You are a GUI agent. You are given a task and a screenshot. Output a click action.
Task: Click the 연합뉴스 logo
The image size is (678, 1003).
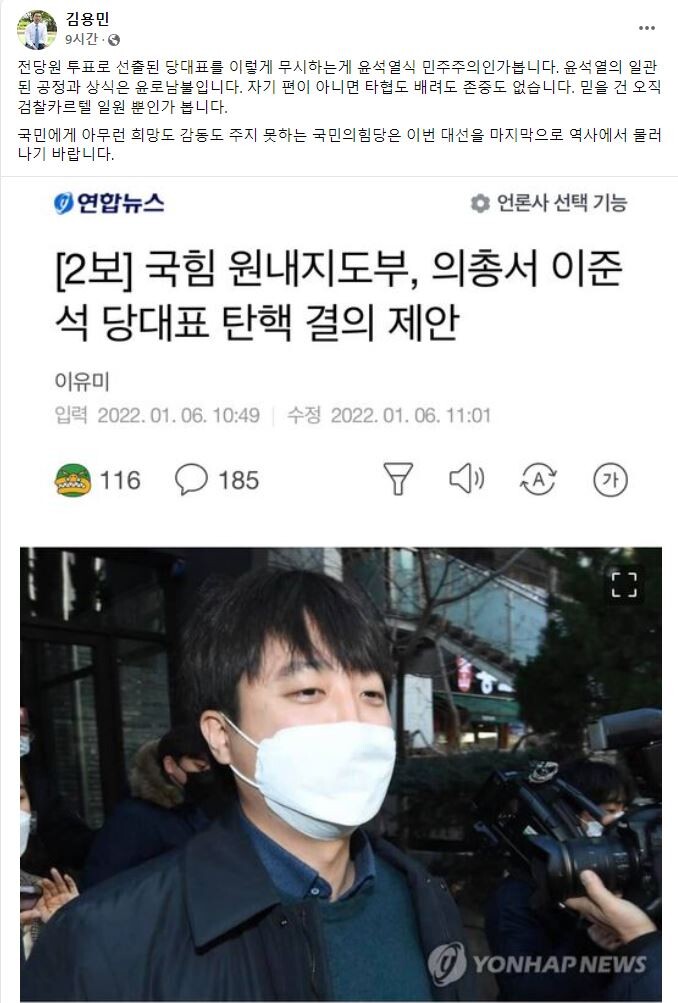click(x=109, y=203)
